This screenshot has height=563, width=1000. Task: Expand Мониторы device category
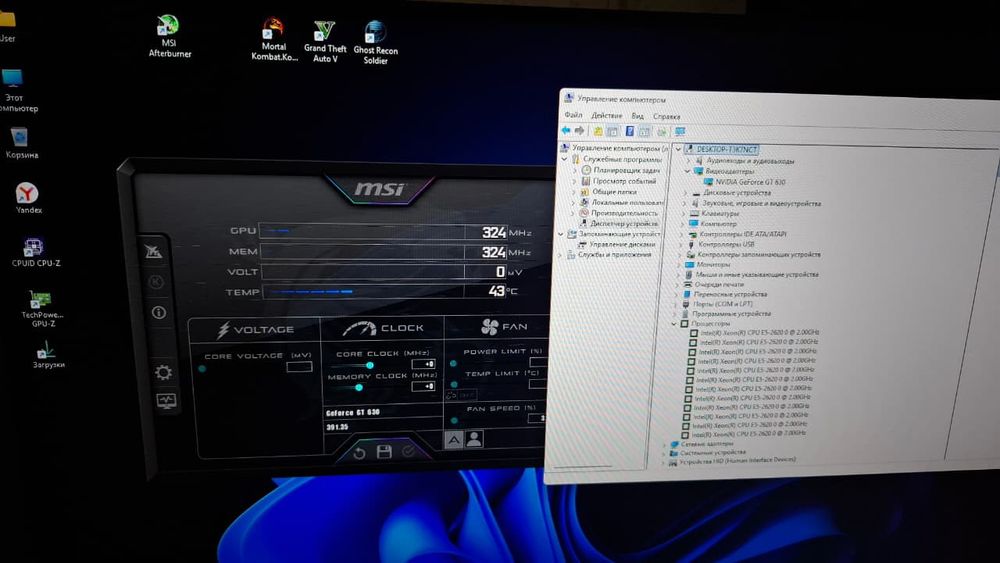680,264
